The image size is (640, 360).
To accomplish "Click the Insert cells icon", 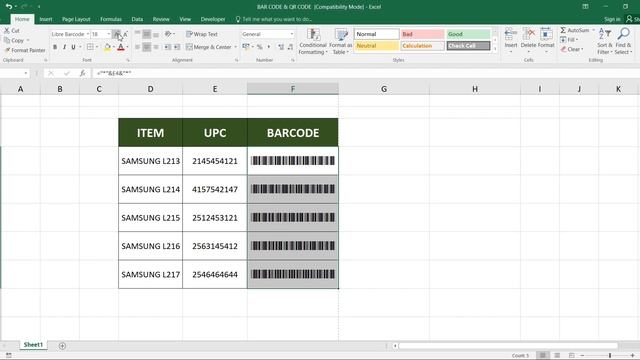I will [511, 34].
